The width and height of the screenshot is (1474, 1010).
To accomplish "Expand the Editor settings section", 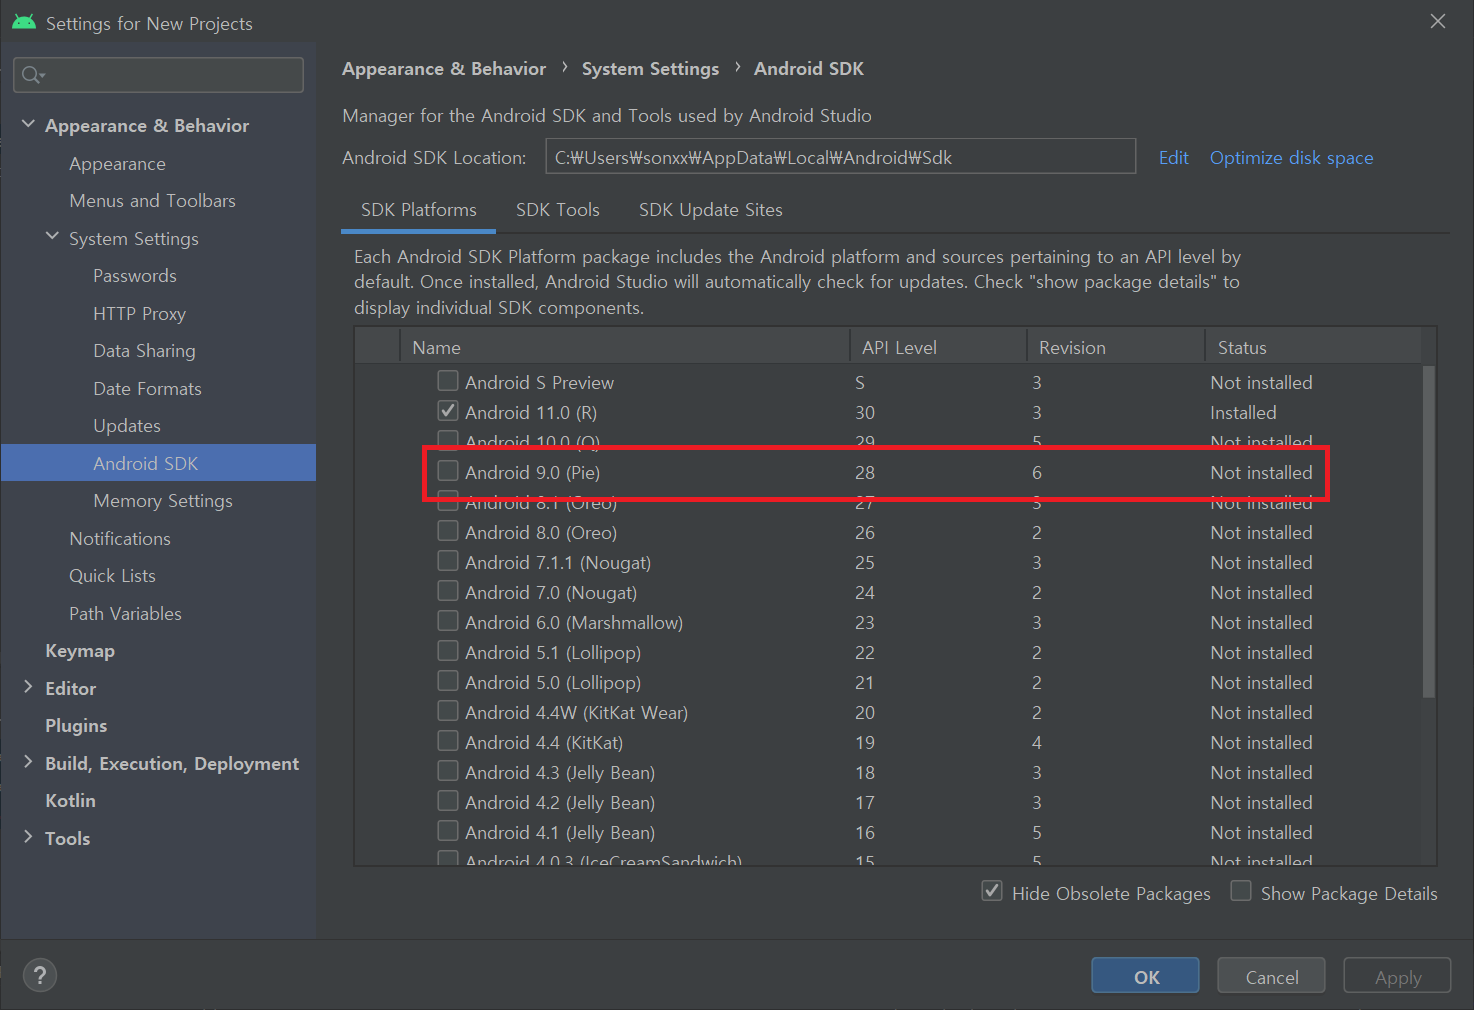I will (x=28, y=687).
